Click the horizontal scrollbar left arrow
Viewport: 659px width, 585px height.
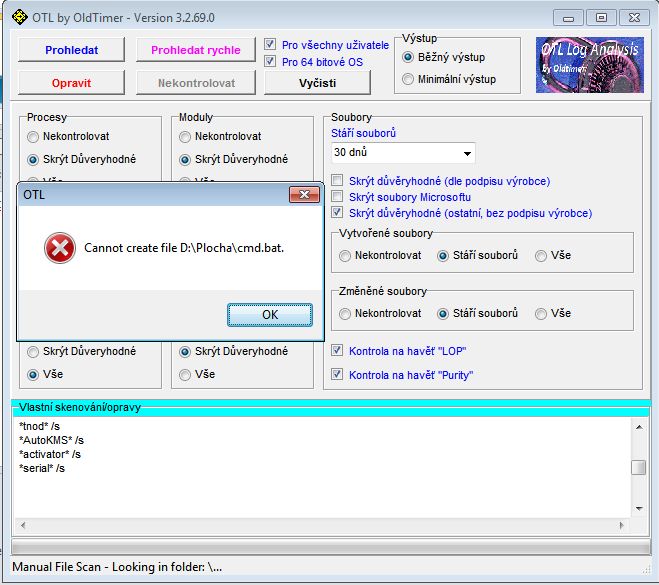click(x=23, y=525)
